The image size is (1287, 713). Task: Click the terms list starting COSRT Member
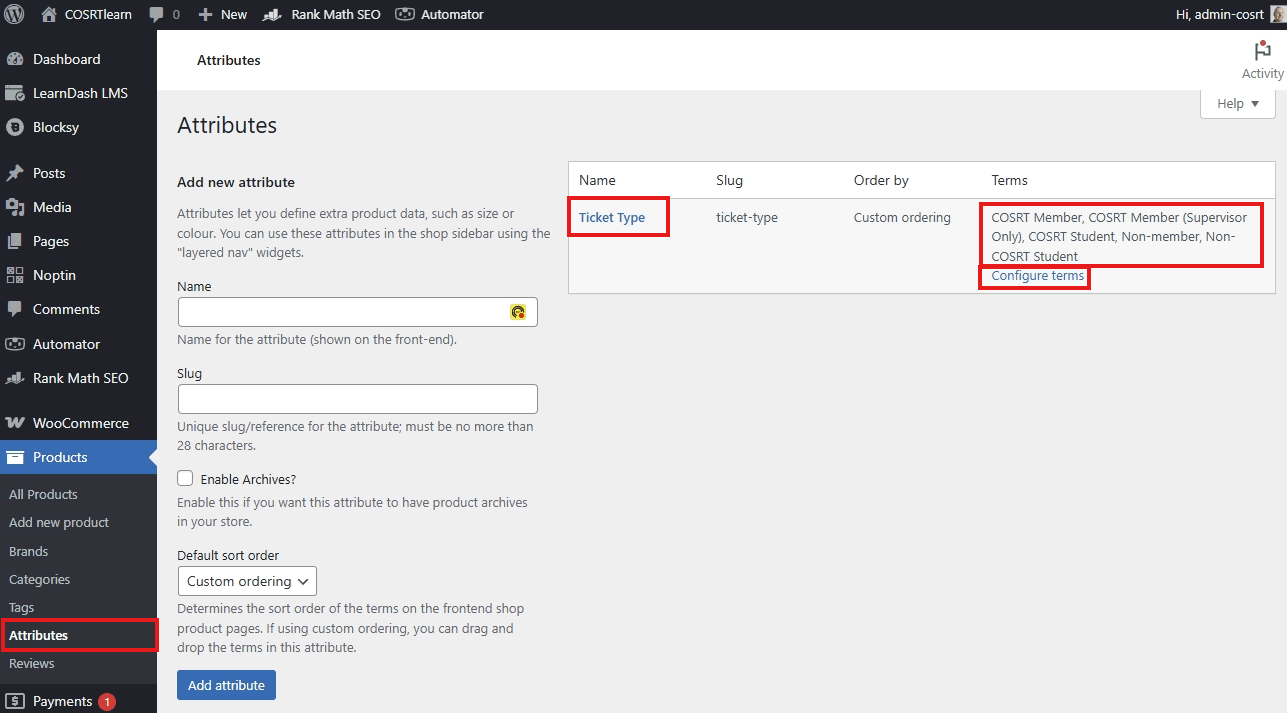point(1120,237)
